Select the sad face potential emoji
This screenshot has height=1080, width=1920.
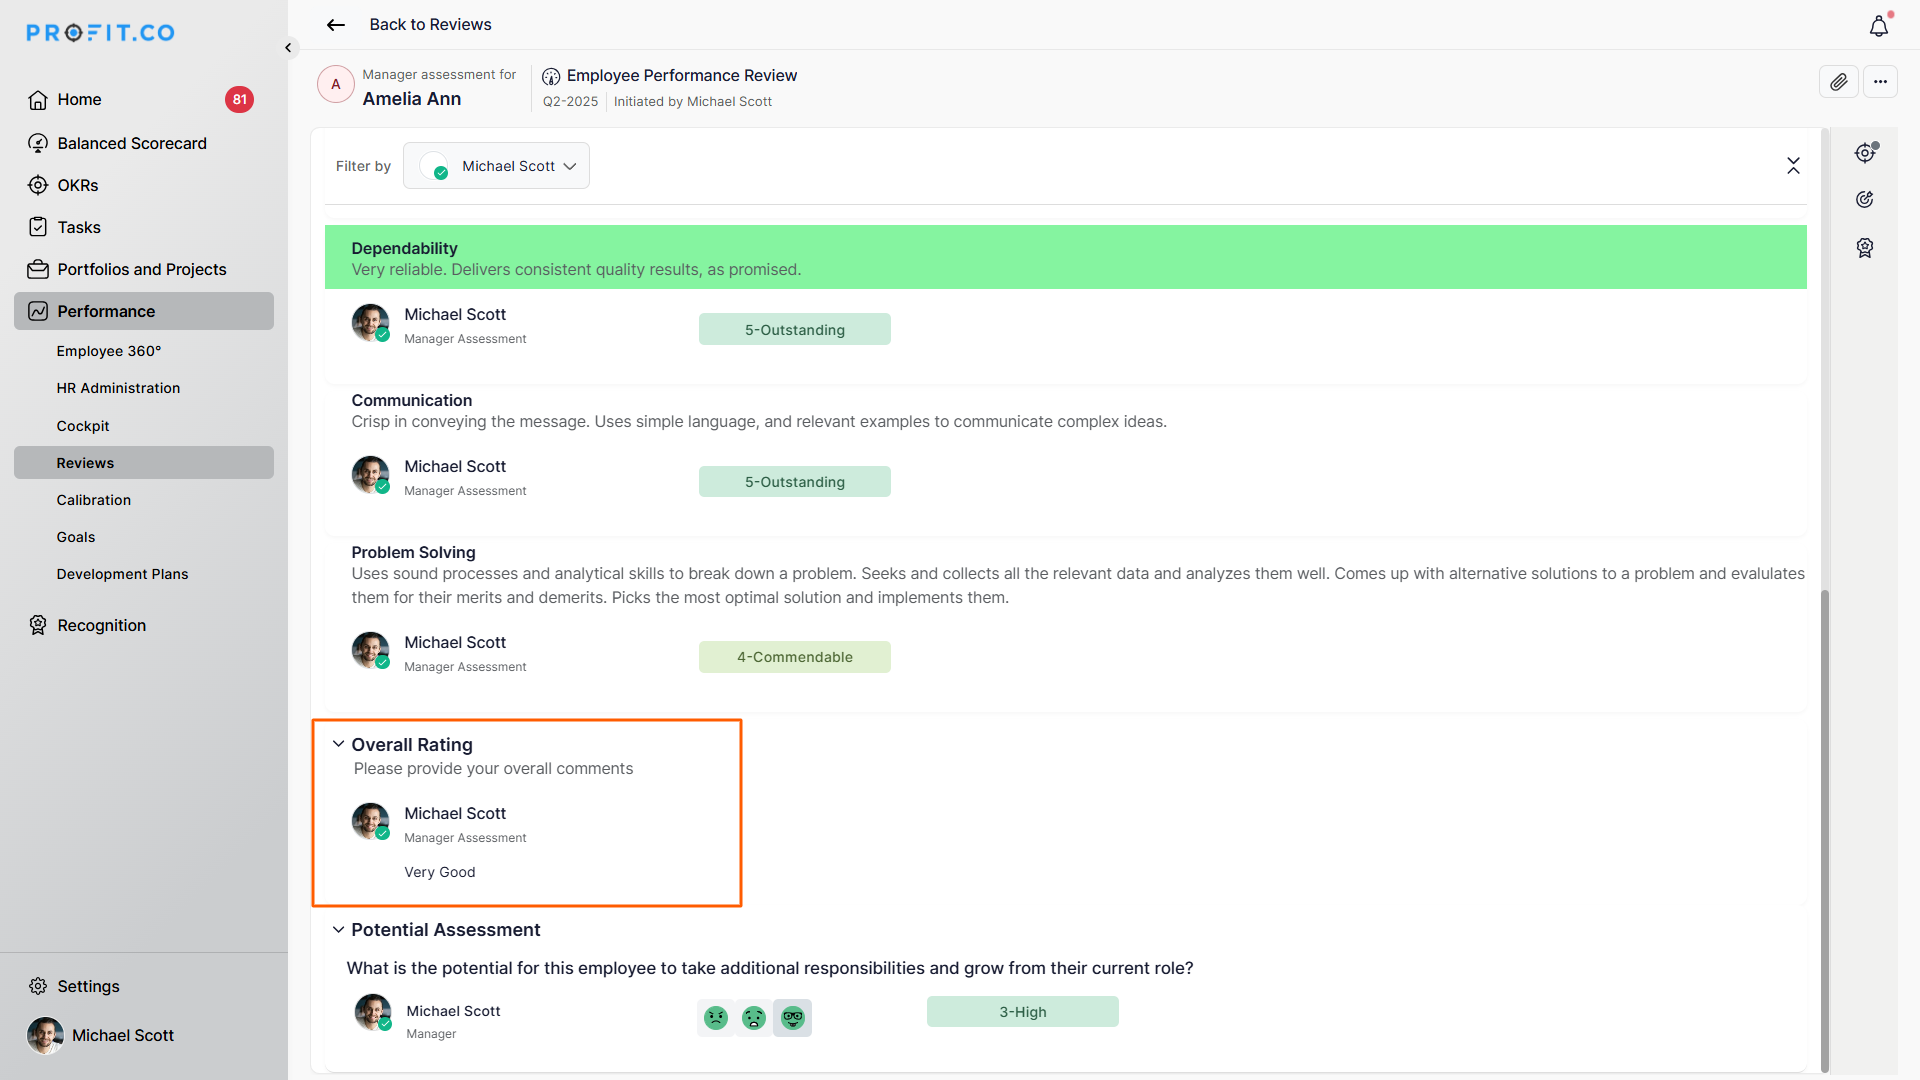coord(754,1018)
